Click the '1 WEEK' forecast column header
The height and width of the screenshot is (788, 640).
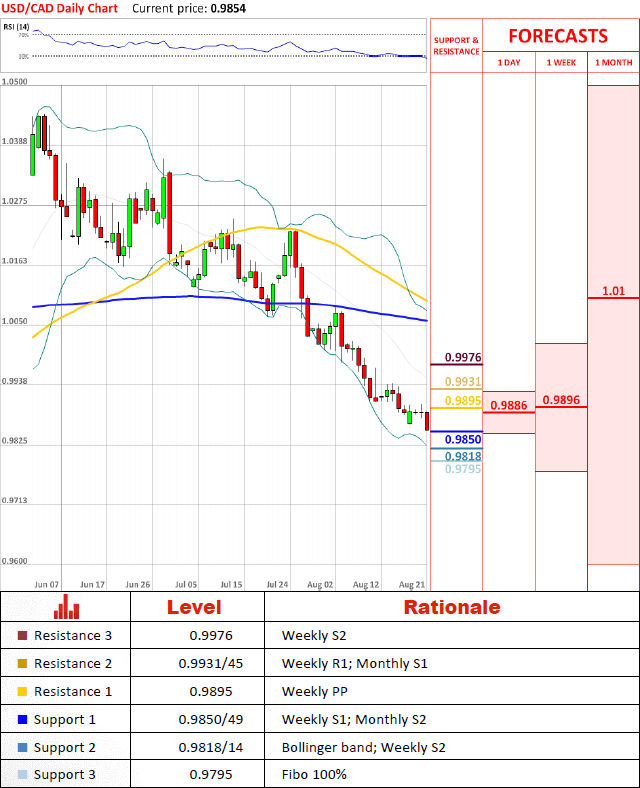[x=561, y=63]
